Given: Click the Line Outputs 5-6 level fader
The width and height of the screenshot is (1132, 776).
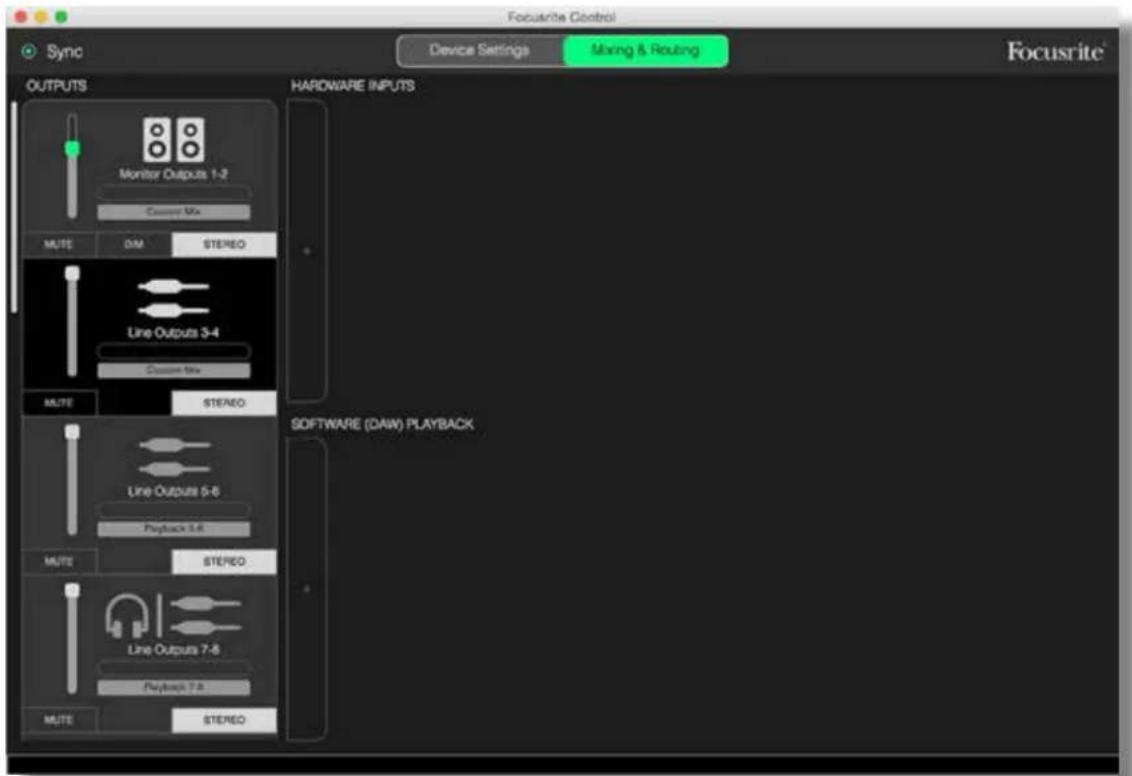Looking at the screenshot, I should [x=72, y=480].
